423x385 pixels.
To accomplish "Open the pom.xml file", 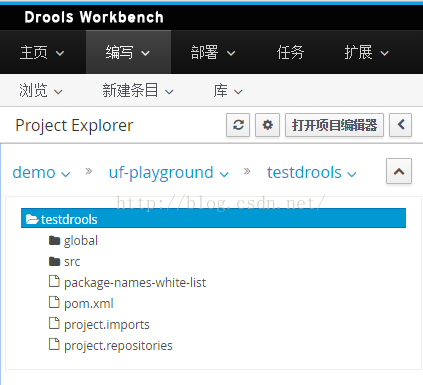I will click(89, 304).
